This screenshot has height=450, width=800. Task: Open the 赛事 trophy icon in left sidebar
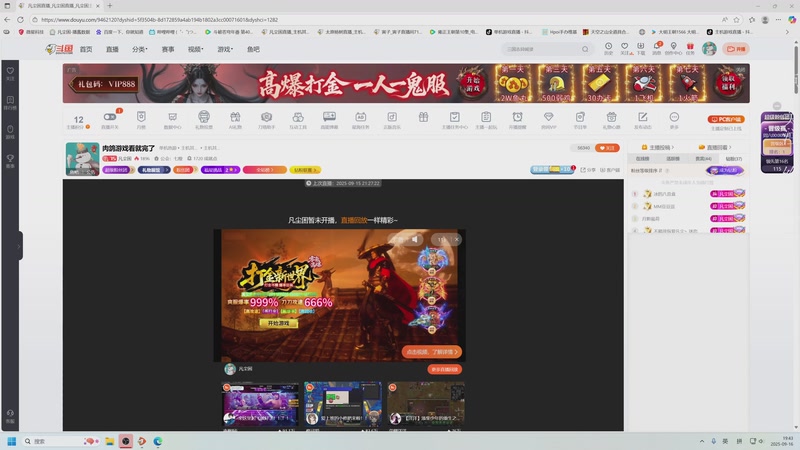tap(10, 161)
